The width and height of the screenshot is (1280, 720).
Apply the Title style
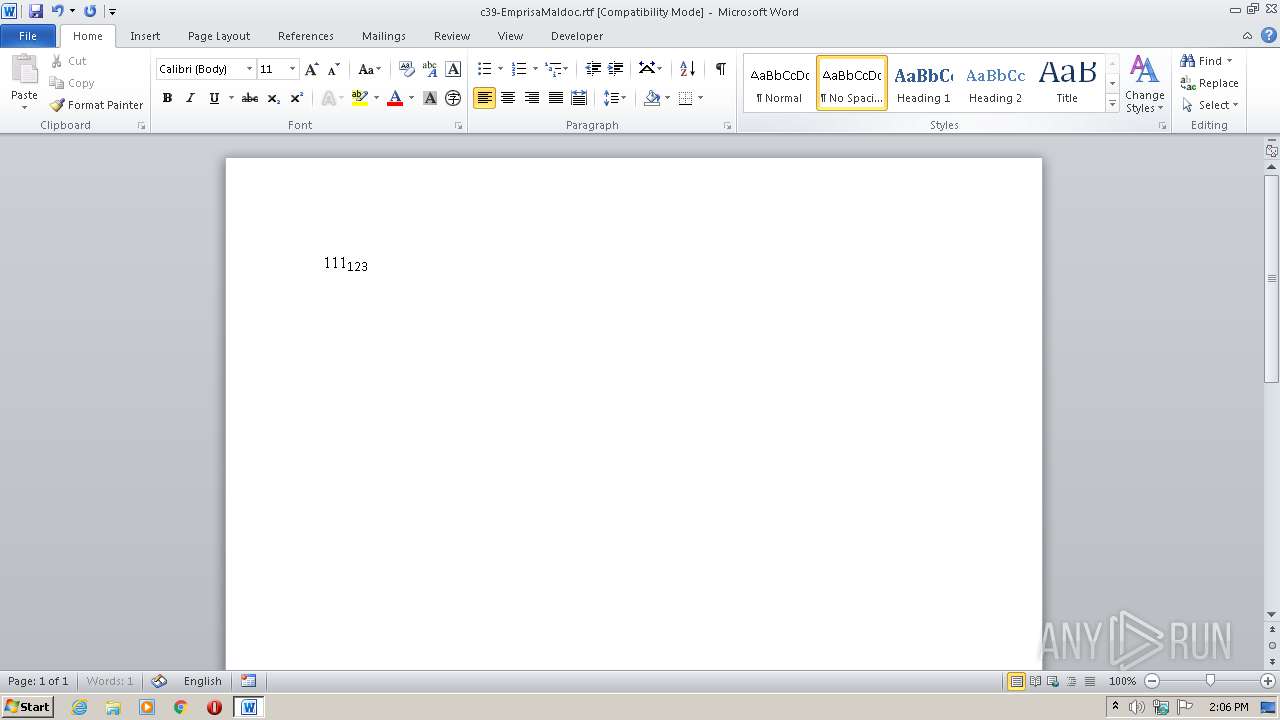coord(1067,83)
